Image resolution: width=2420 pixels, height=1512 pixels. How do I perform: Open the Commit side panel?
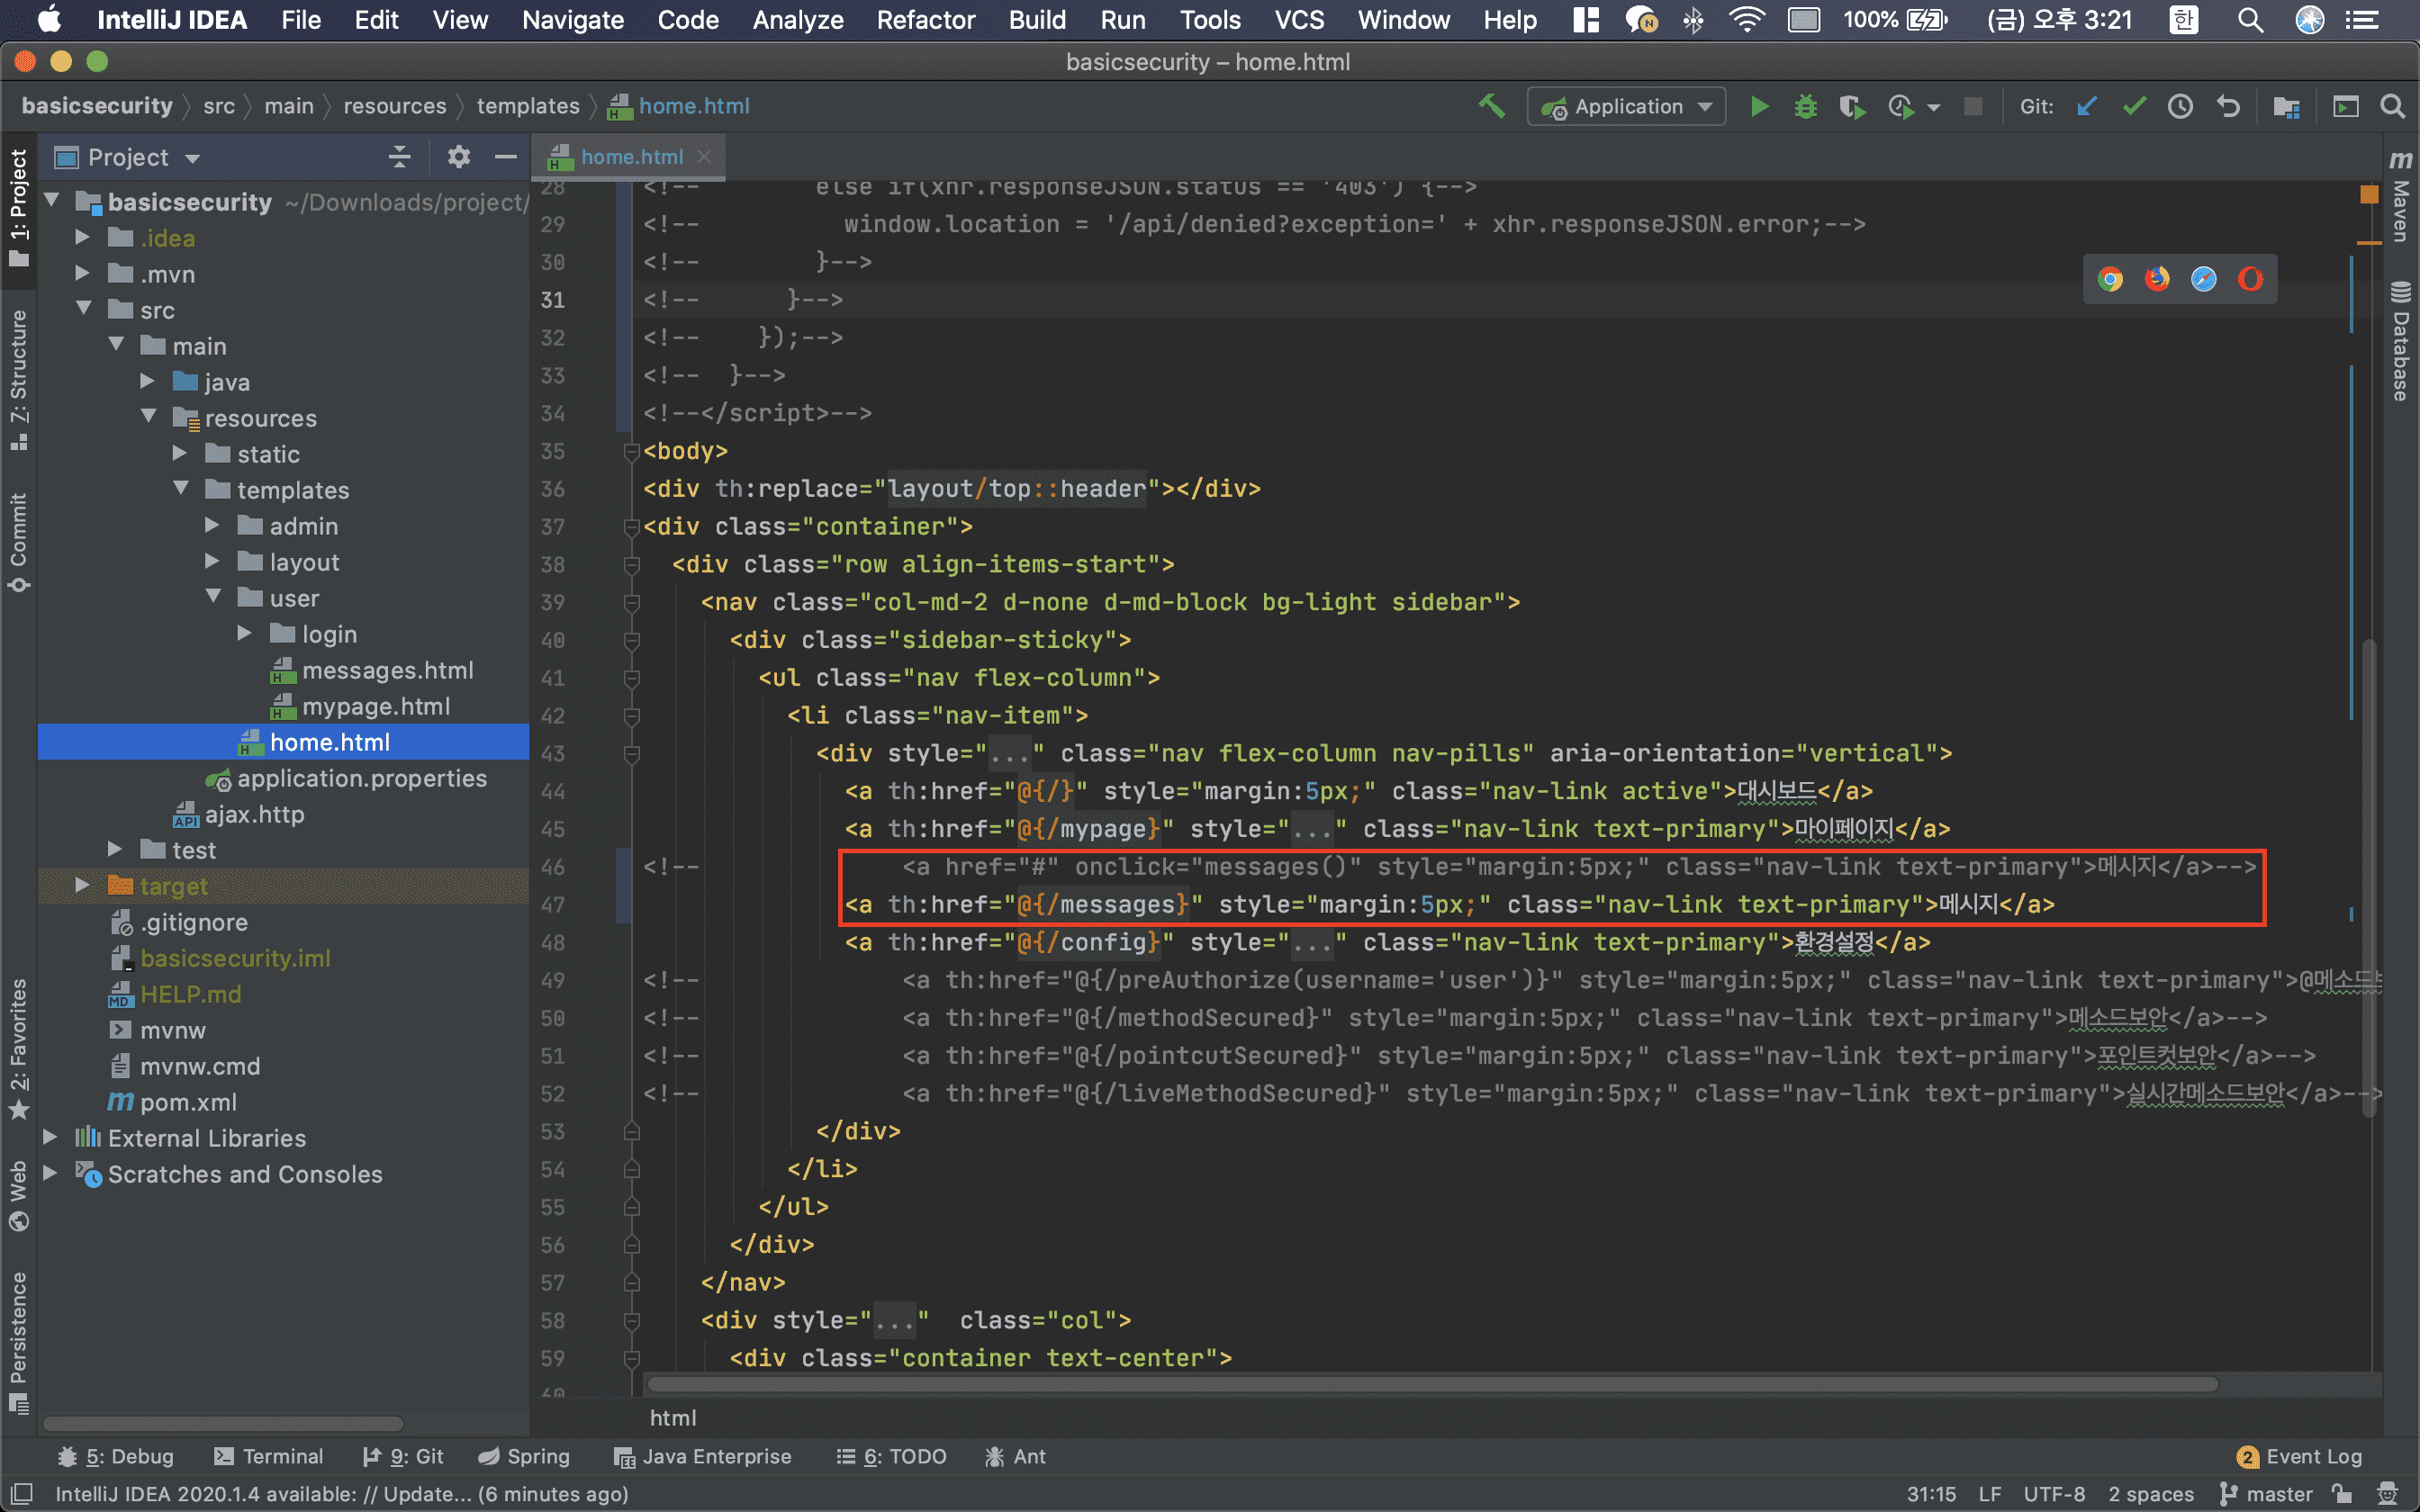(x=18, y=543)
